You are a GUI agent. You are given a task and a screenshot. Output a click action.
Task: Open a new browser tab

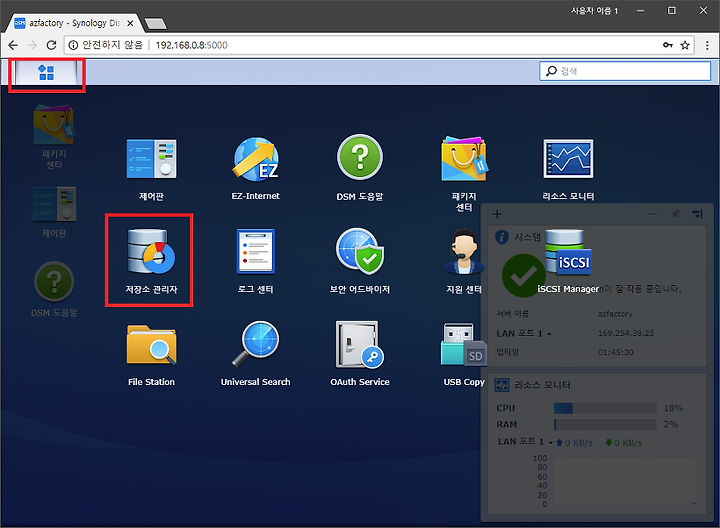click(x=155, y=23)
